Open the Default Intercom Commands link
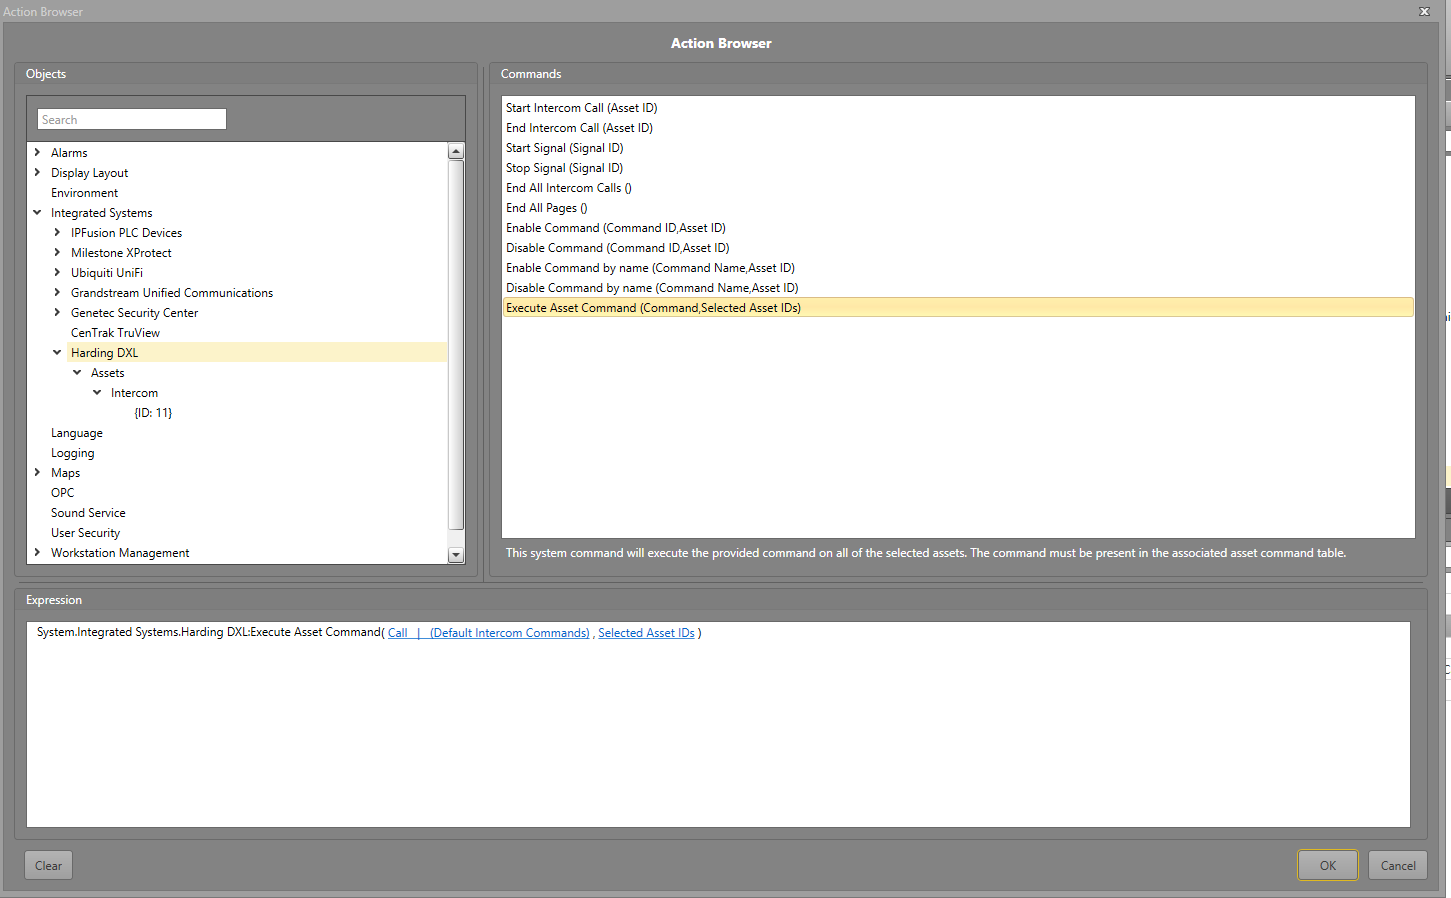This screenshot has height=898, width=1451. tap(509, 633)
